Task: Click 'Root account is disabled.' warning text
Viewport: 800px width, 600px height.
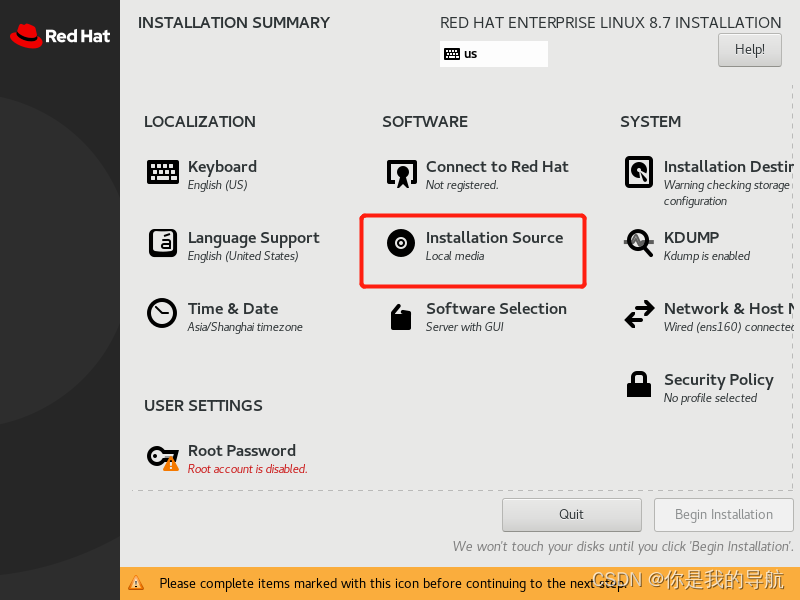Action: 247,469
